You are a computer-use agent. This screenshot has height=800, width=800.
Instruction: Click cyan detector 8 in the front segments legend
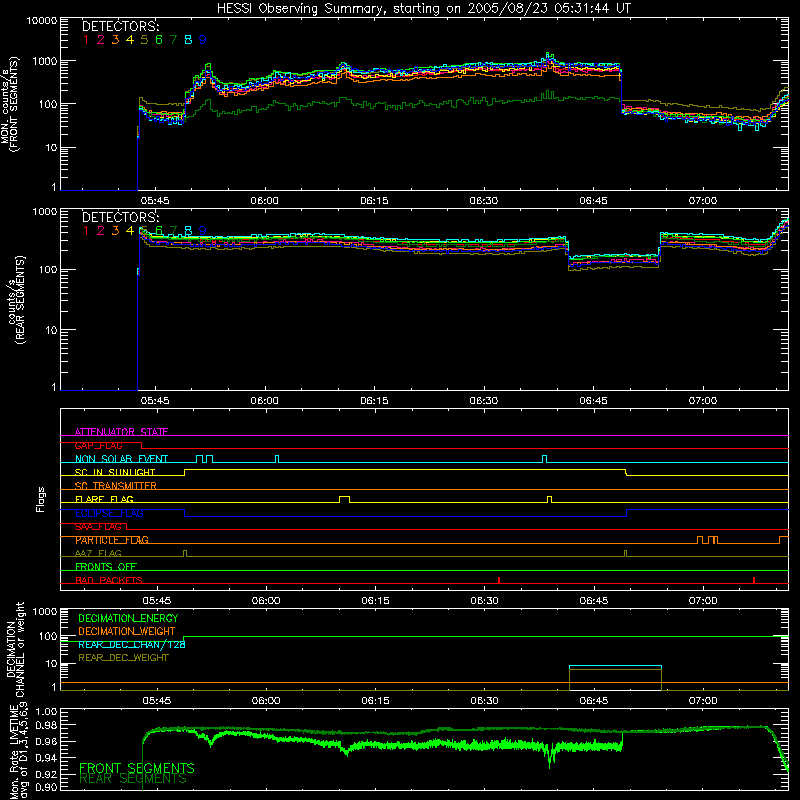click(x=188, y=40)
